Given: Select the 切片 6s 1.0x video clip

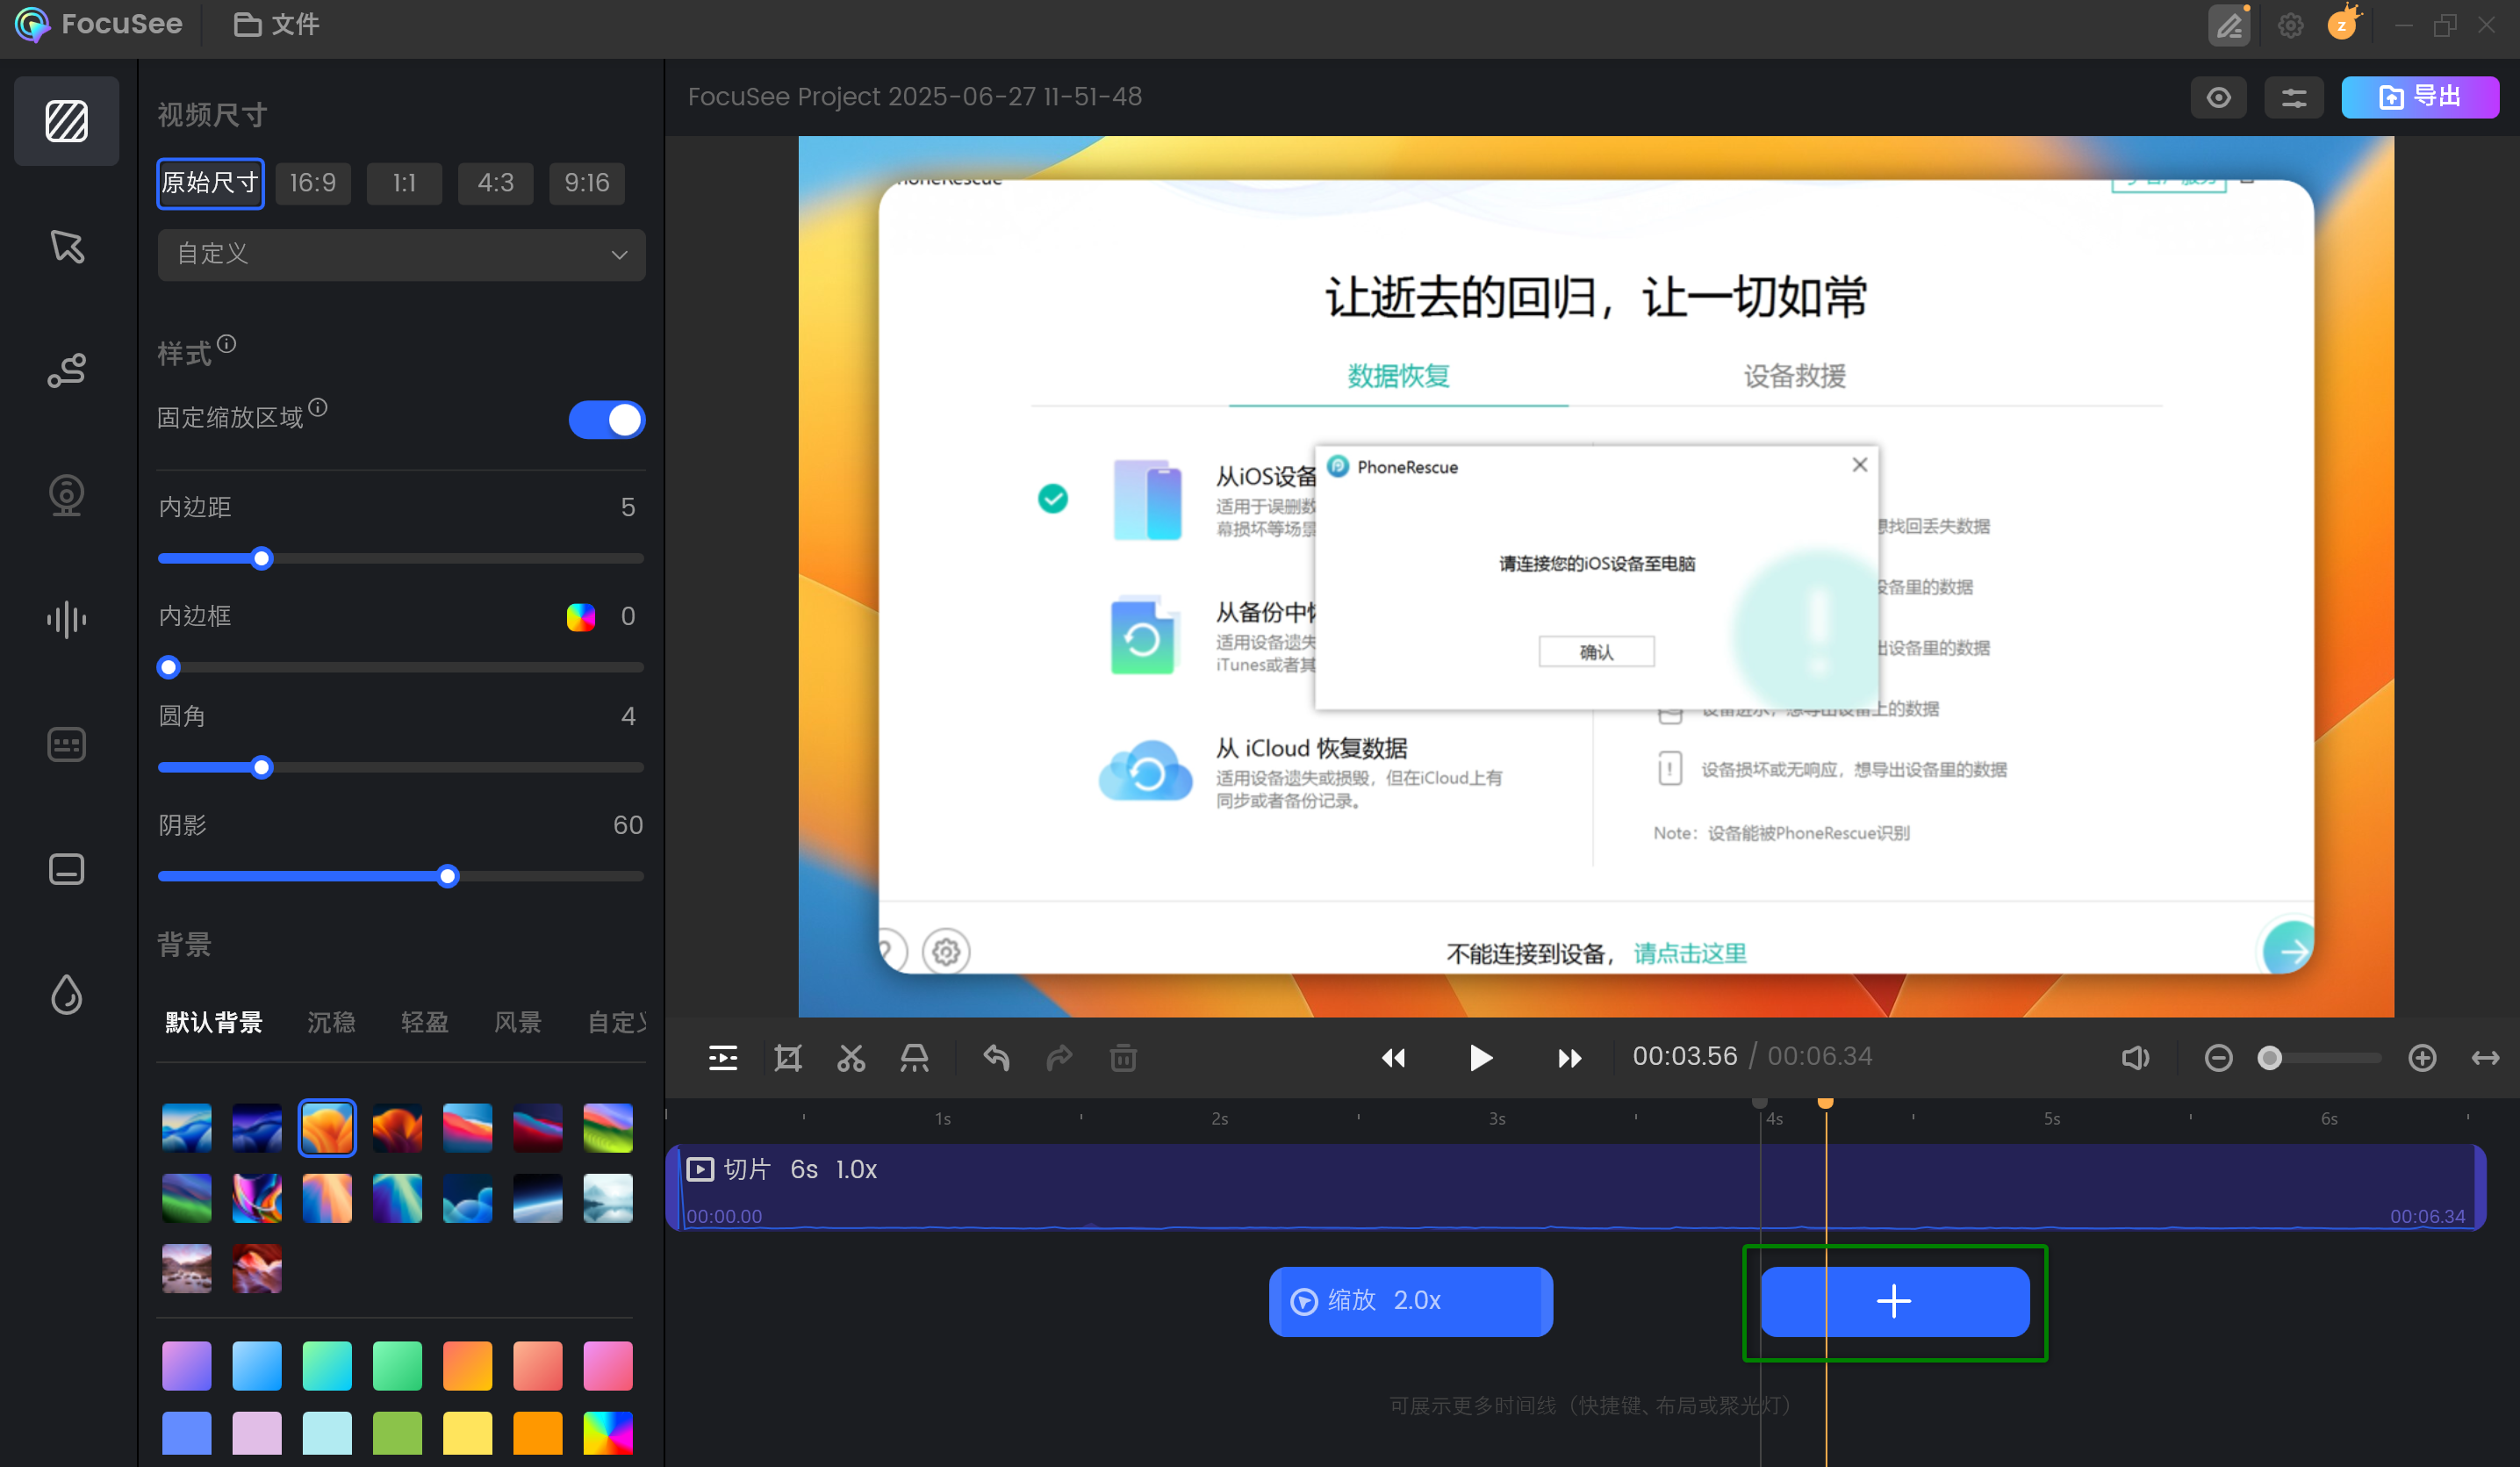Looking at the screenshot, I should [1576, 1187].
